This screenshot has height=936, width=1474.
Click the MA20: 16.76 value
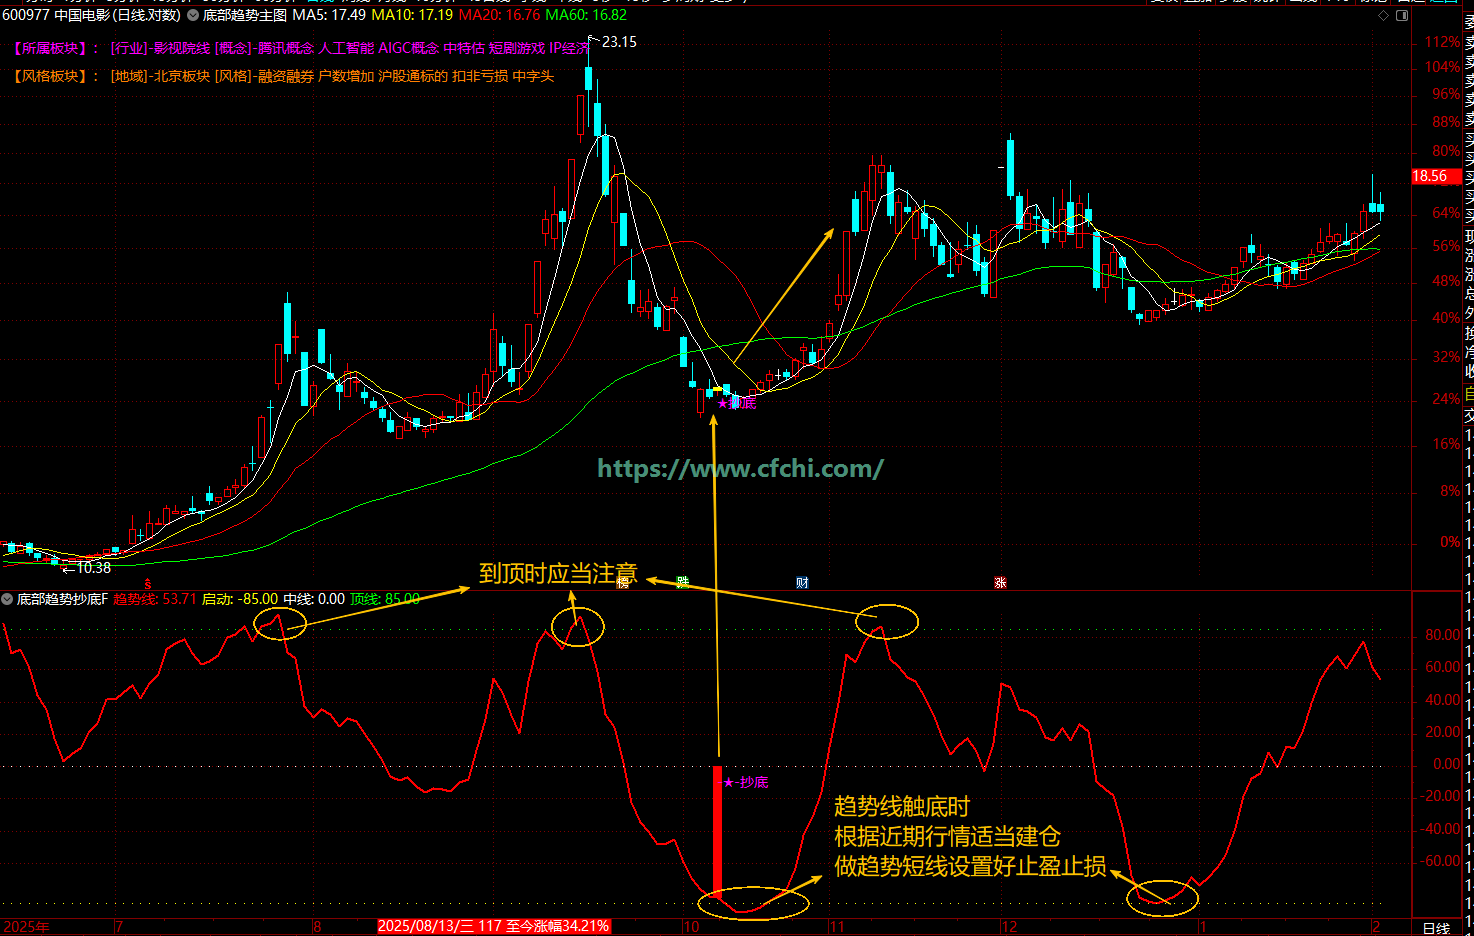click(x=499, y=15)
